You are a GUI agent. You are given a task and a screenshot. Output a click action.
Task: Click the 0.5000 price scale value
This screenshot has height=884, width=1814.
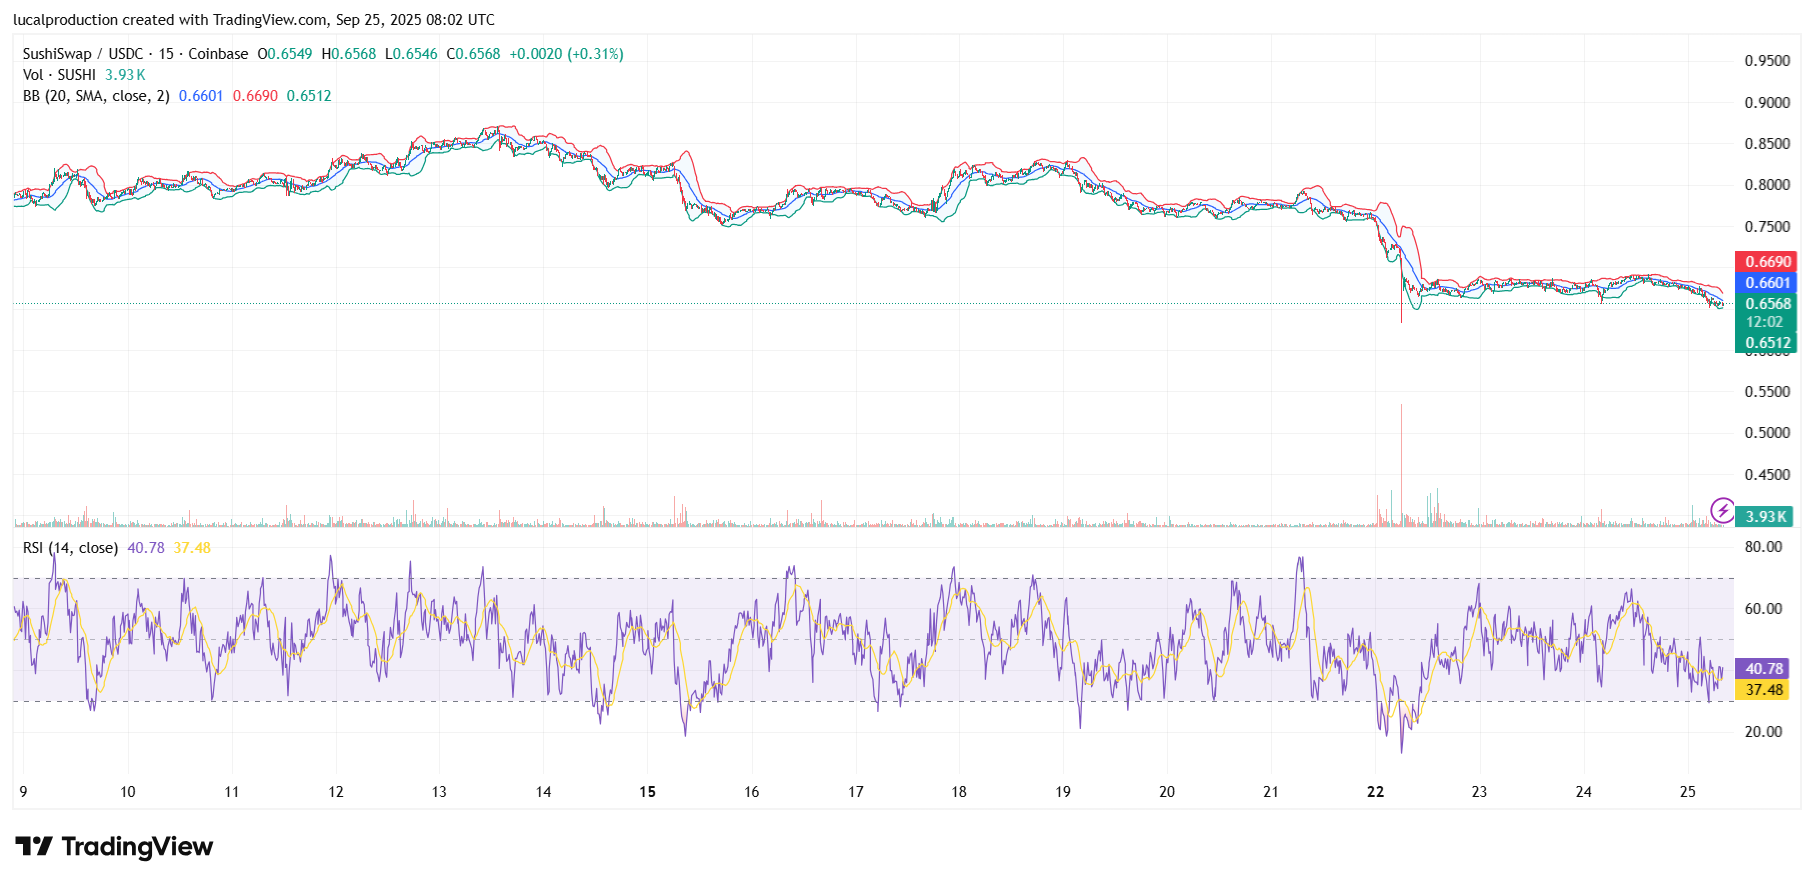pos(1767,433)
